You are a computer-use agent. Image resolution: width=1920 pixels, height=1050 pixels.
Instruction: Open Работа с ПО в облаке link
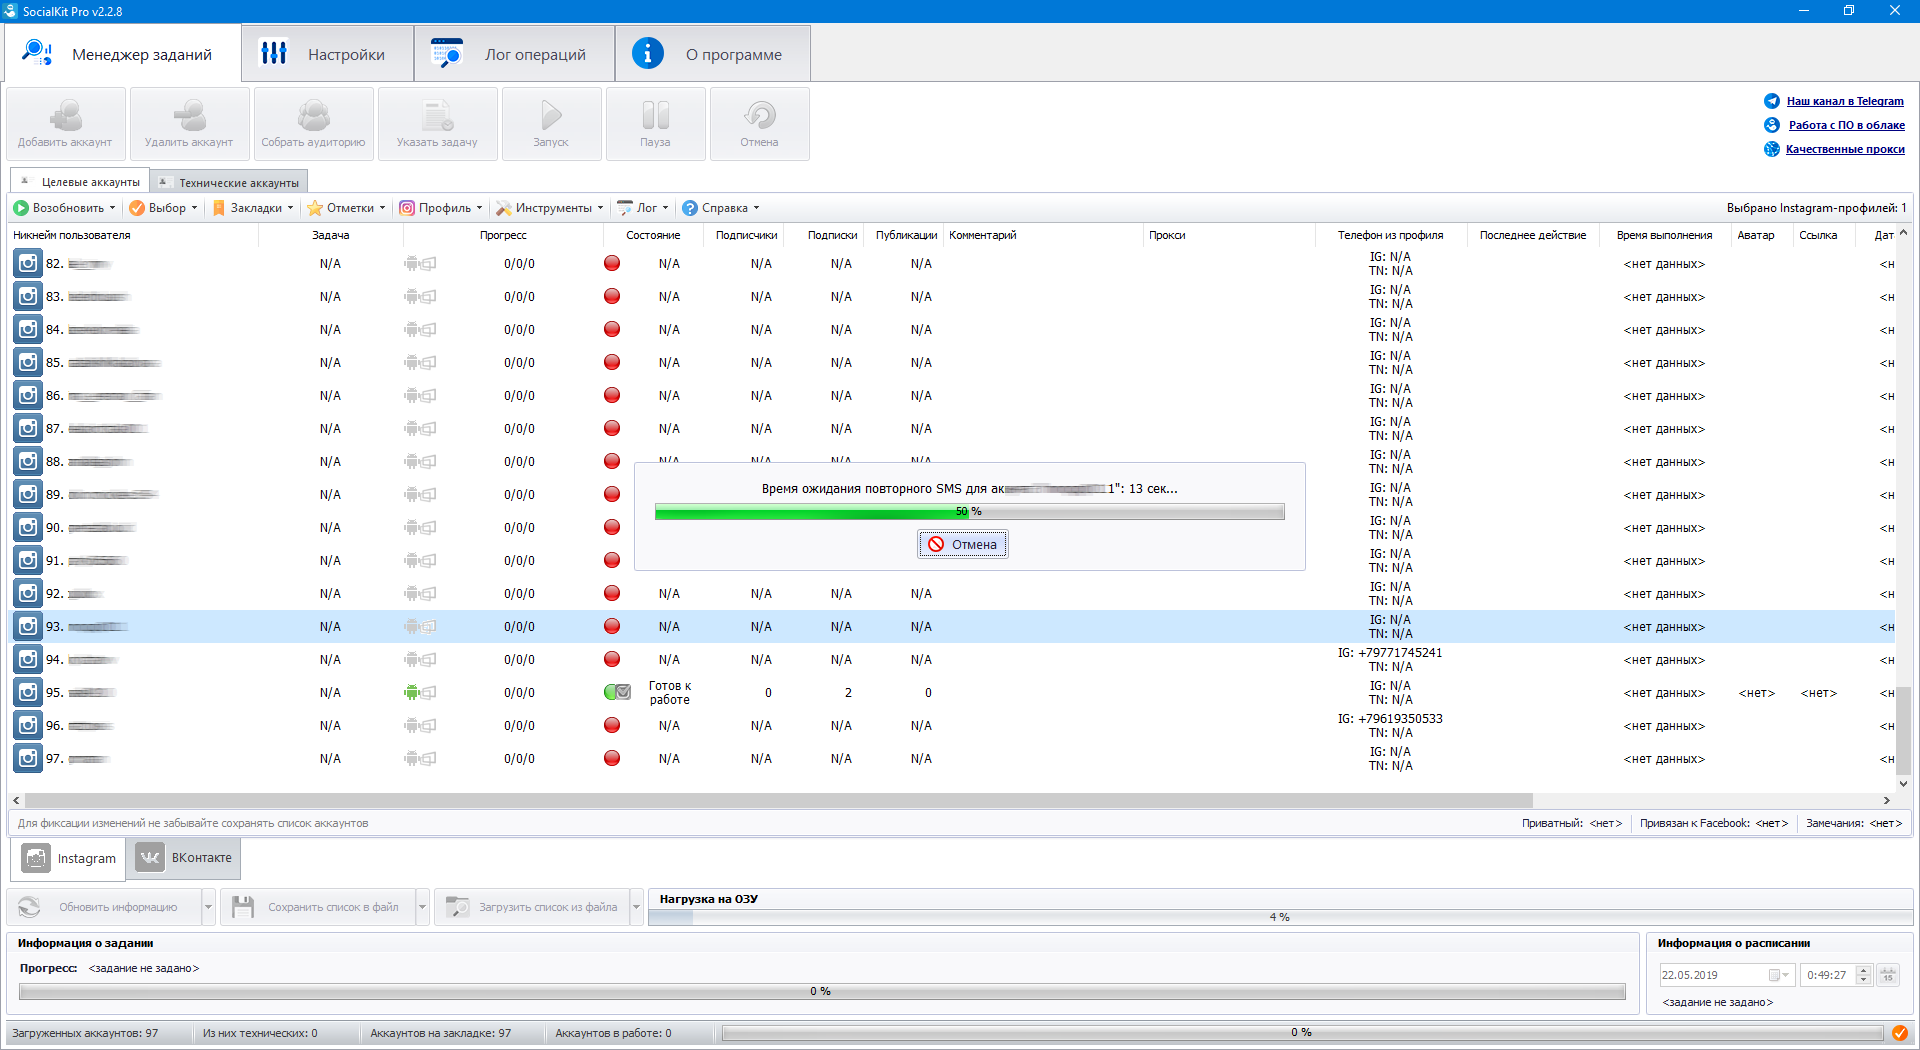click(x=1846, y=125)
